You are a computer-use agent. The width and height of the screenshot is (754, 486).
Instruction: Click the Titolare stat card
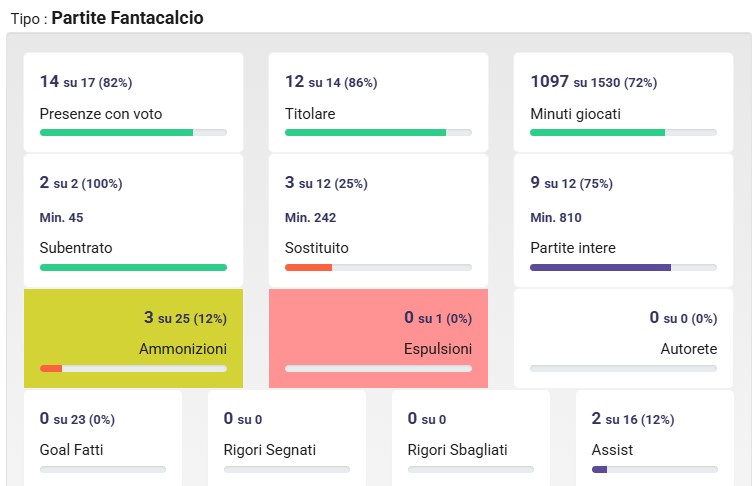pyautogui.click(x=378, y=100)
